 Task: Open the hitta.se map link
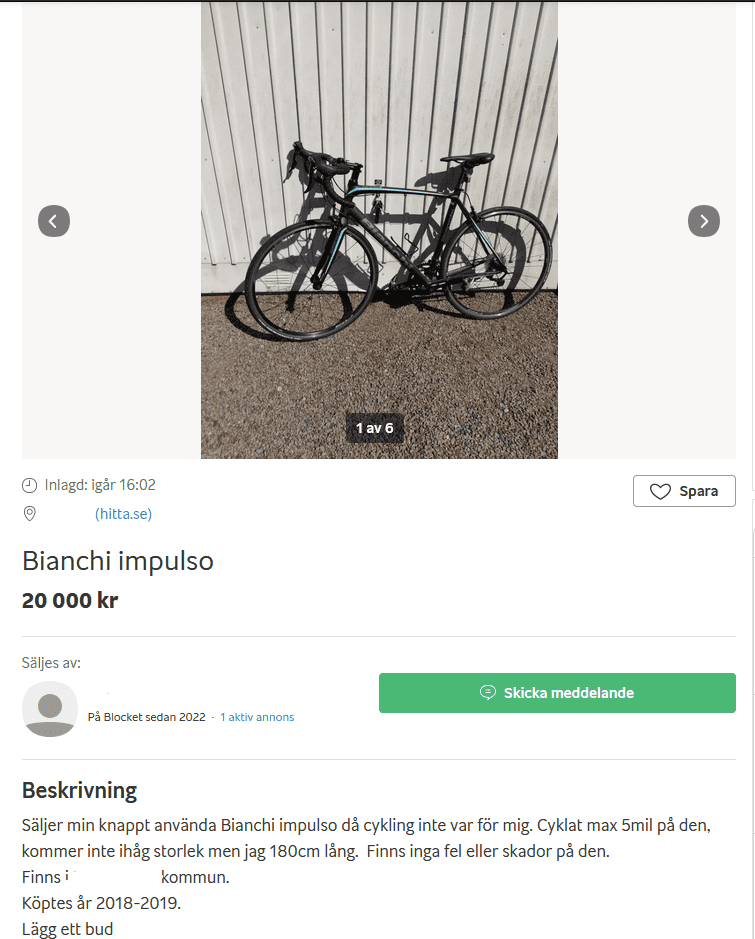(123, 514)
